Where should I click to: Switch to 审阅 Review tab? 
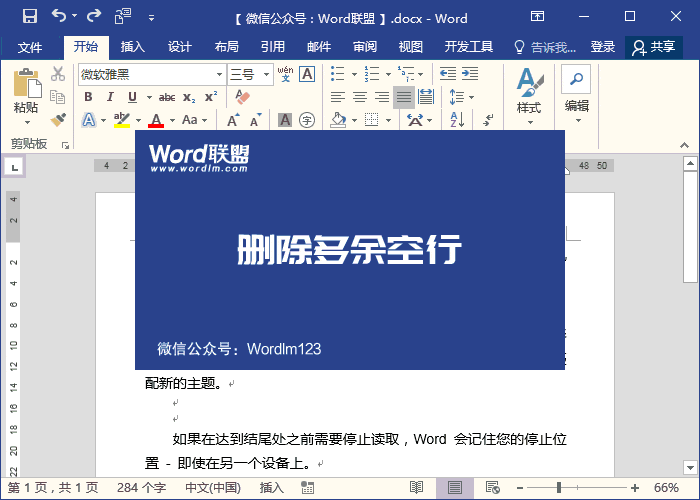[x=365, y=47]
